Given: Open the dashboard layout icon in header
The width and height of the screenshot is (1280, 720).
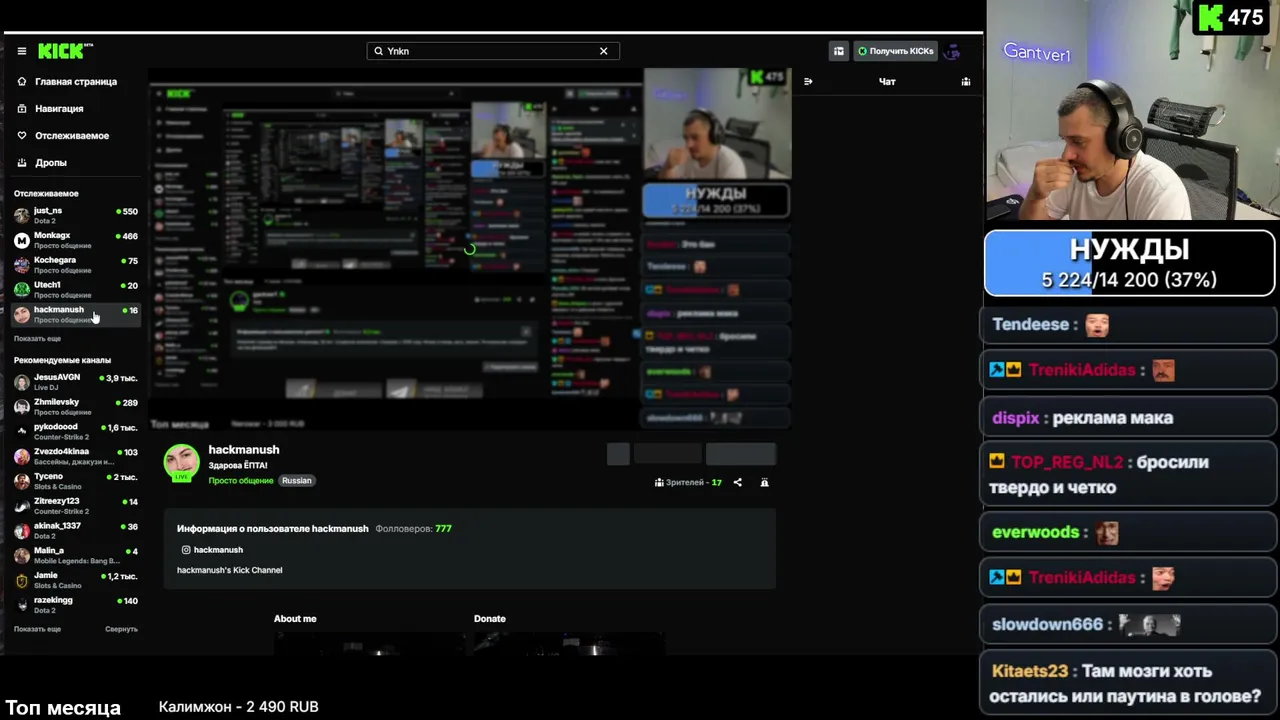Looking at the screenshot, I should click(x=839, y=51).
